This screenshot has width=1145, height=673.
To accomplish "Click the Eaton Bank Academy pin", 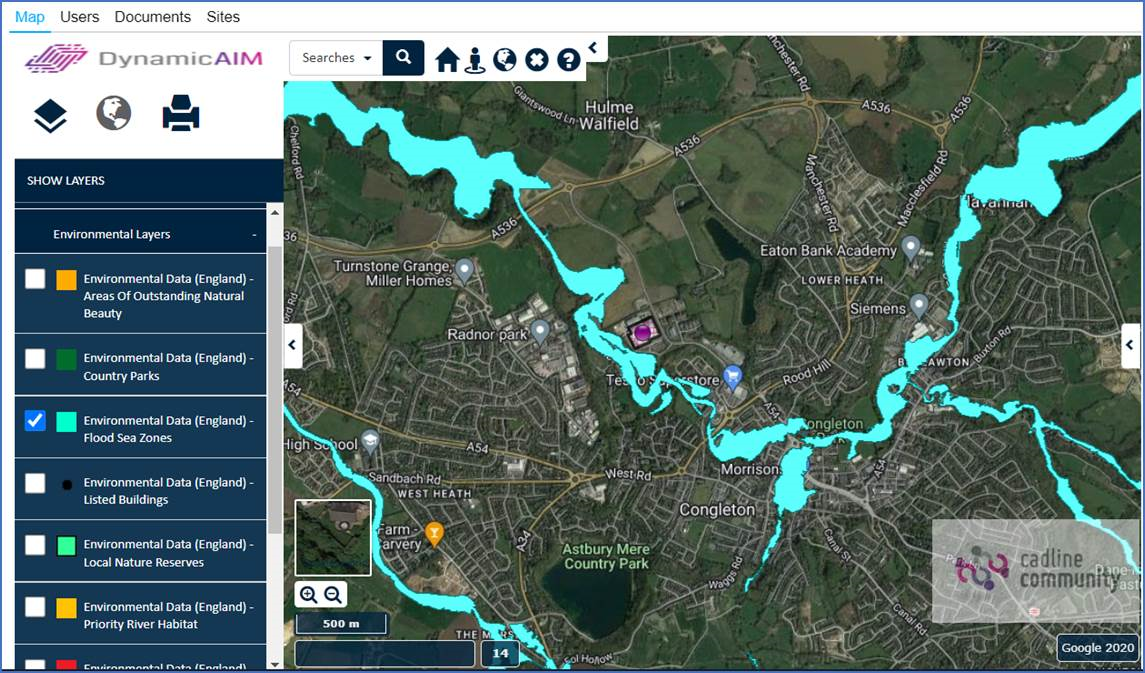I will click(911, 248).
